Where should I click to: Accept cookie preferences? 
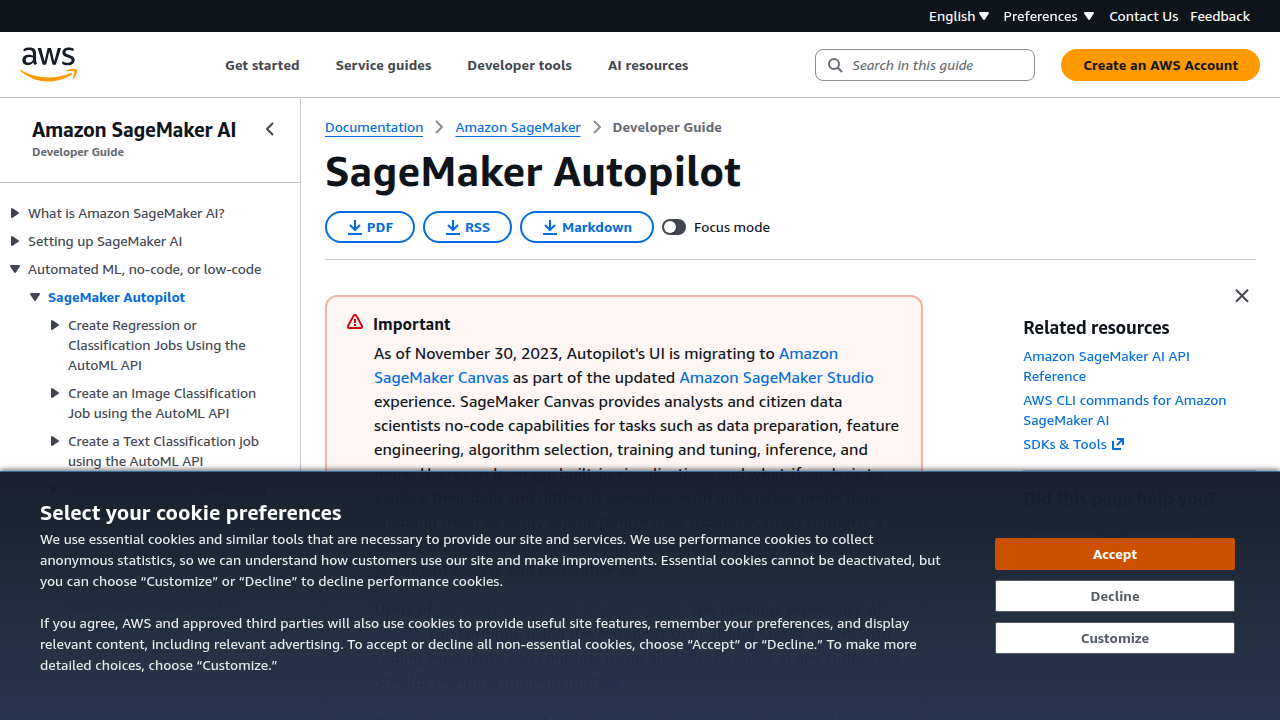[1114, 554]
